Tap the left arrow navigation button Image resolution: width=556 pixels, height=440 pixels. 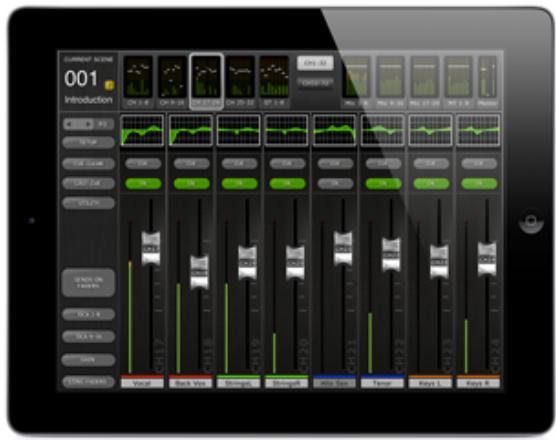pos(69,124)
